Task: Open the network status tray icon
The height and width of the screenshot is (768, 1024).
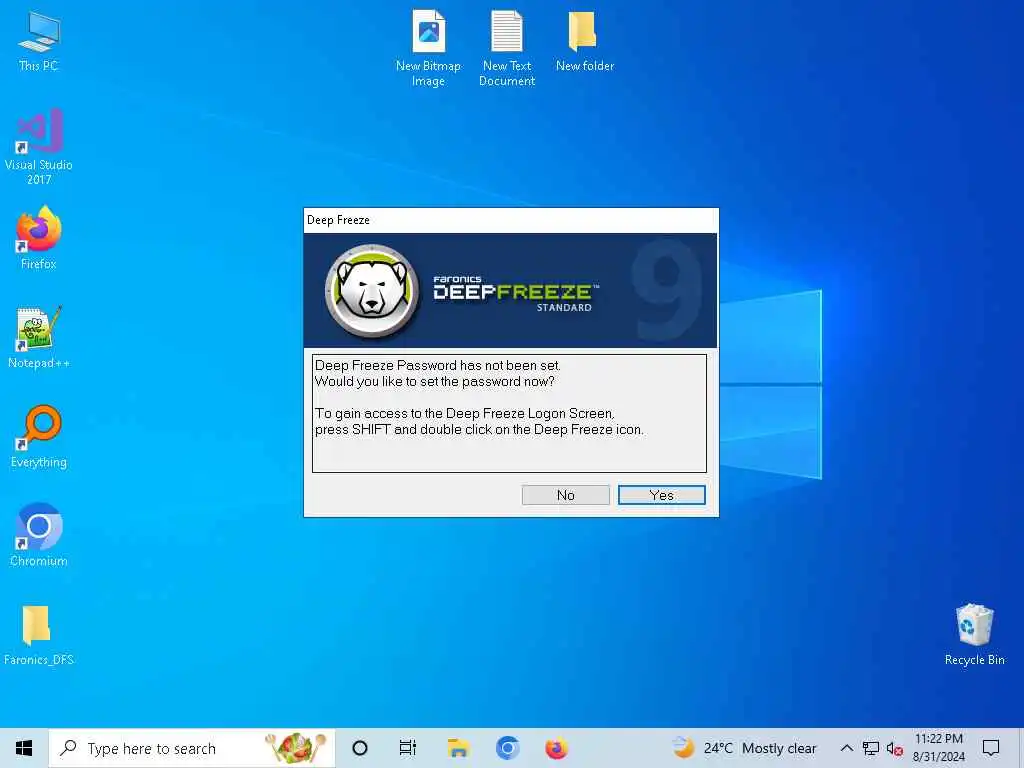Action: (x=871, y=748)
